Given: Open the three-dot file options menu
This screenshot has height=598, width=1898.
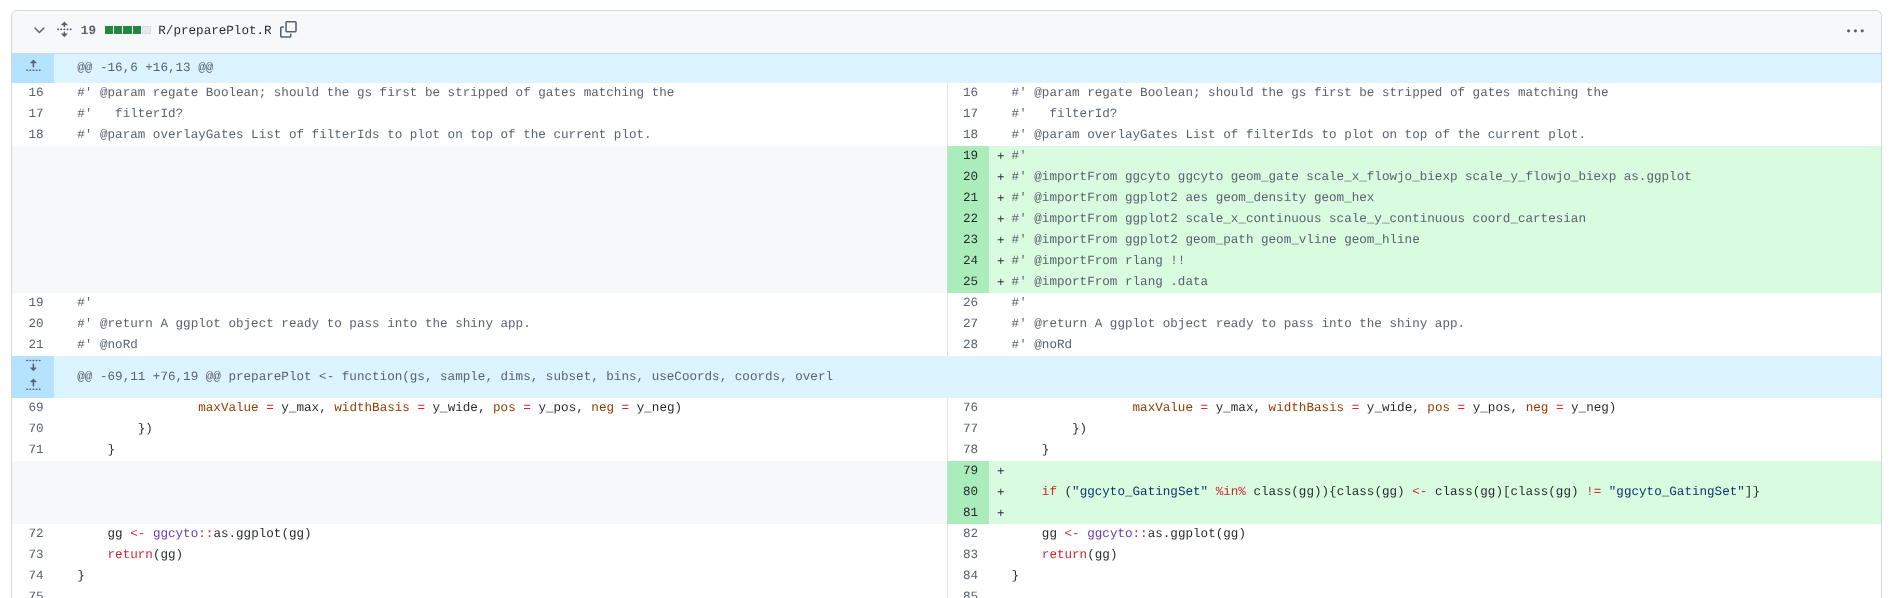Looking at the screenshot, I should click(x=1854, y=31).
